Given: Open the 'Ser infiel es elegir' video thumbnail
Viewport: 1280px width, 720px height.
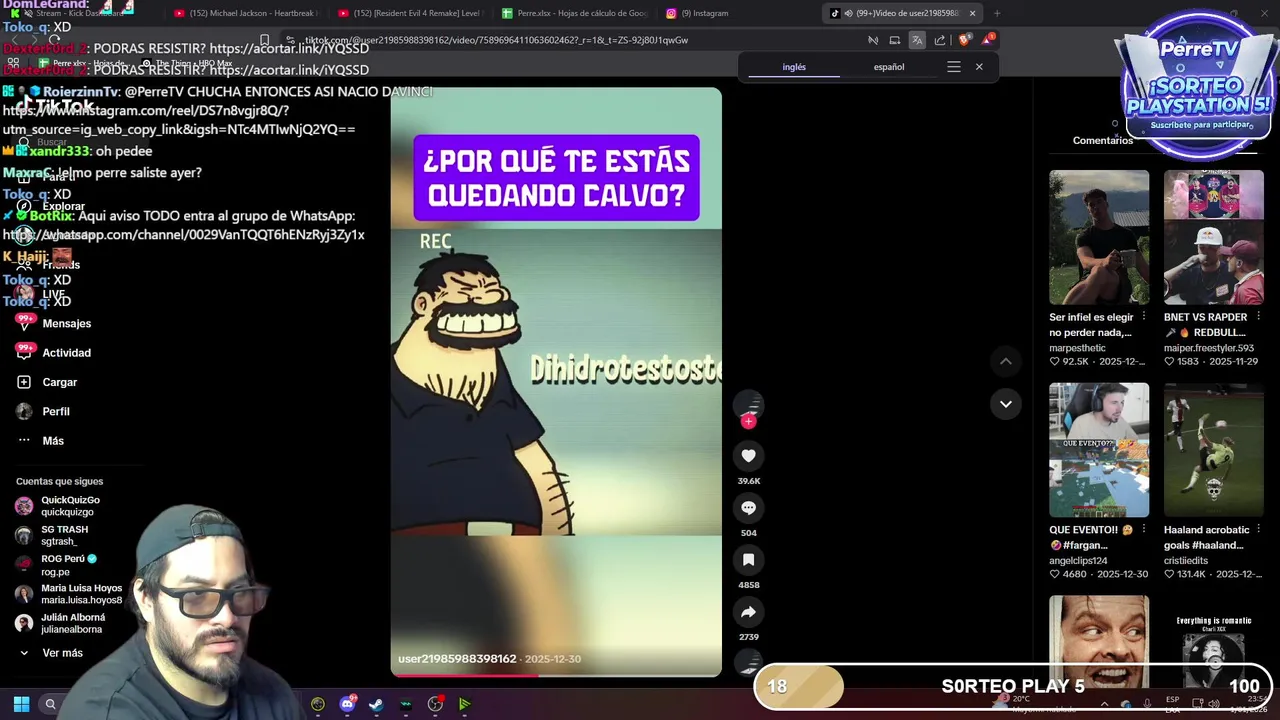Looking at the screenshot, I should tap(1099, 237).
